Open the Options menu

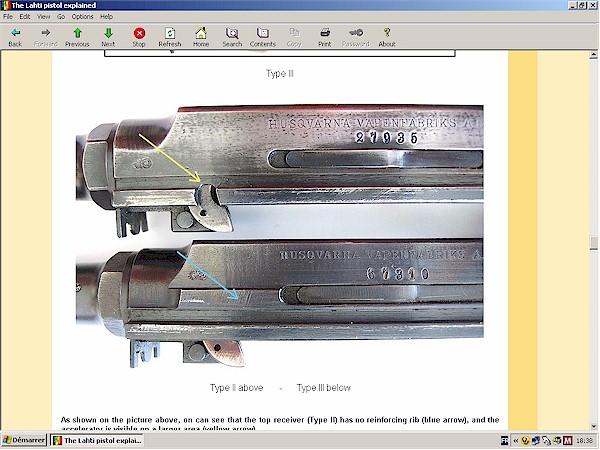click(82, 16)
